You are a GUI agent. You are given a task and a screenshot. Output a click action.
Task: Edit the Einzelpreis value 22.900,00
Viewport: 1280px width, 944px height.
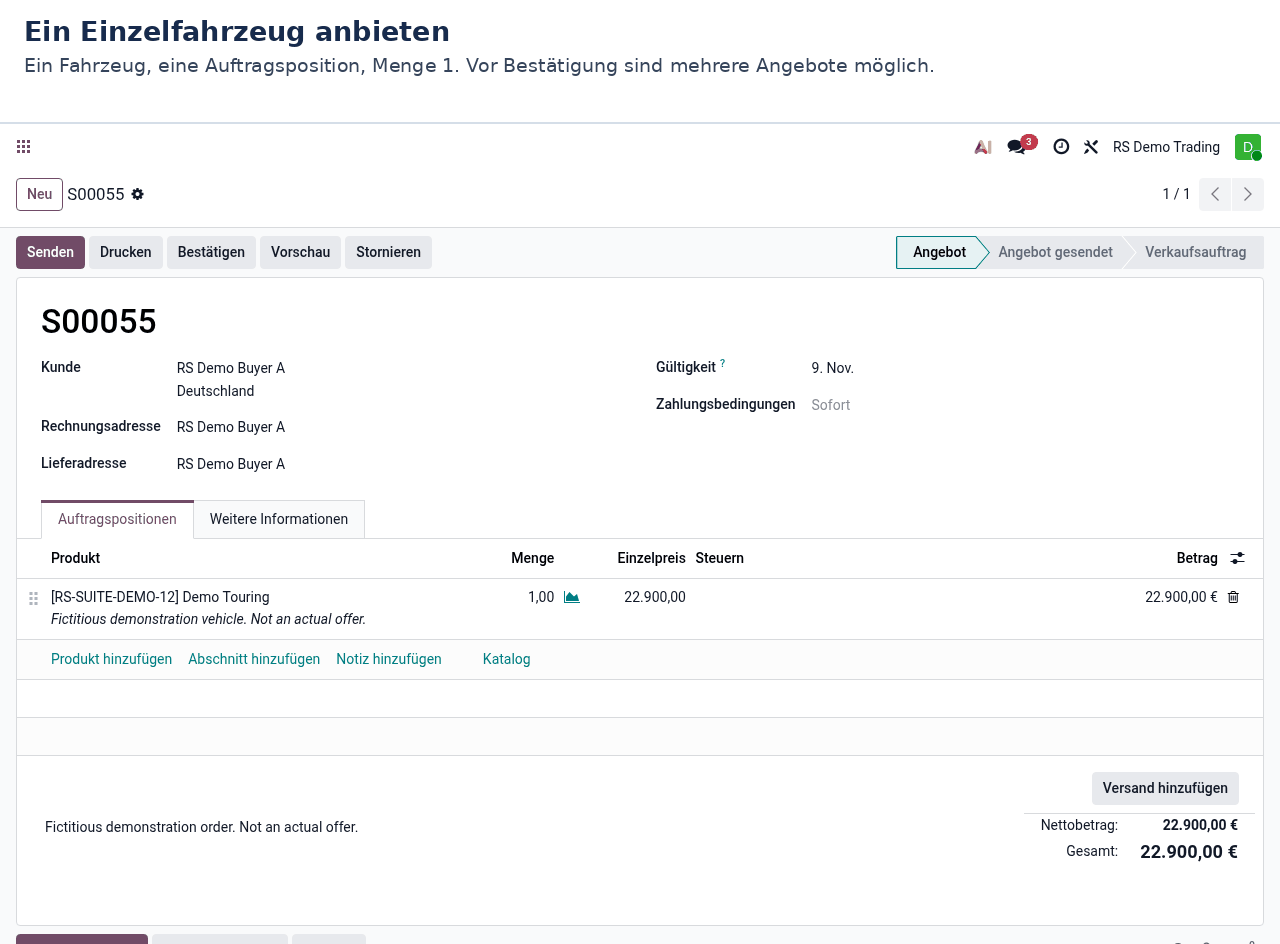(x=655, y=597)
